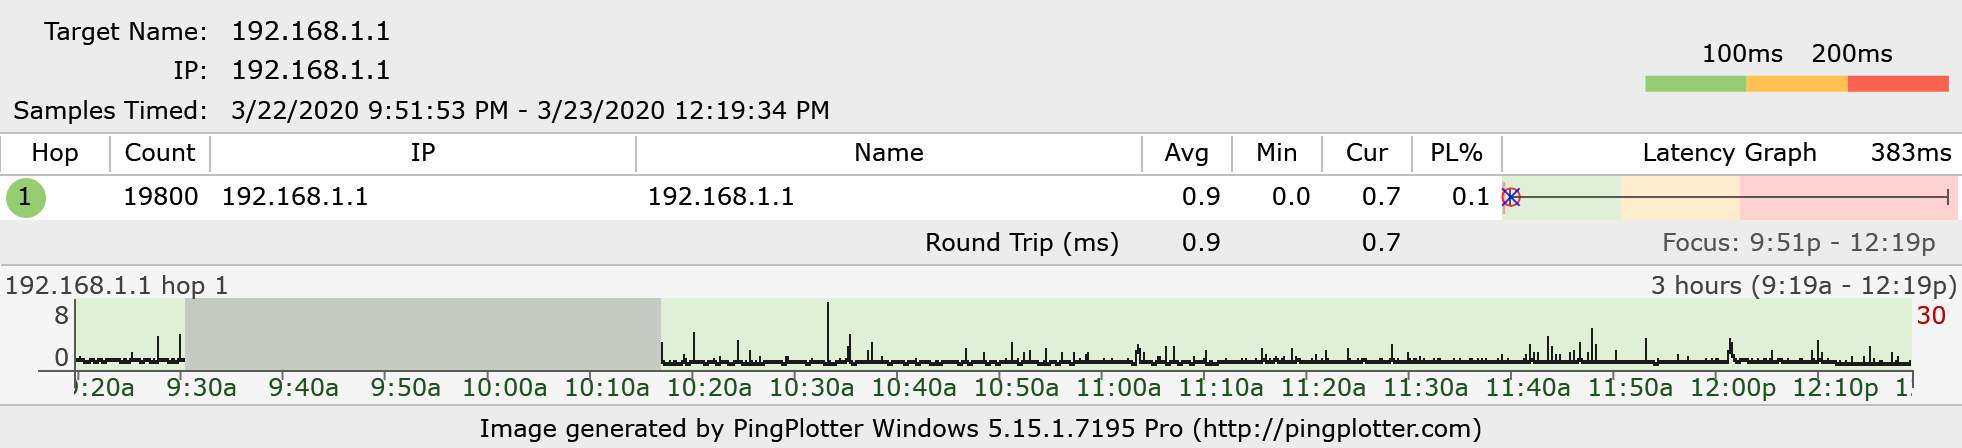
Task: Click the 11:00a label on time axis
Action: pyautogui.click(x=1119, y=388)
